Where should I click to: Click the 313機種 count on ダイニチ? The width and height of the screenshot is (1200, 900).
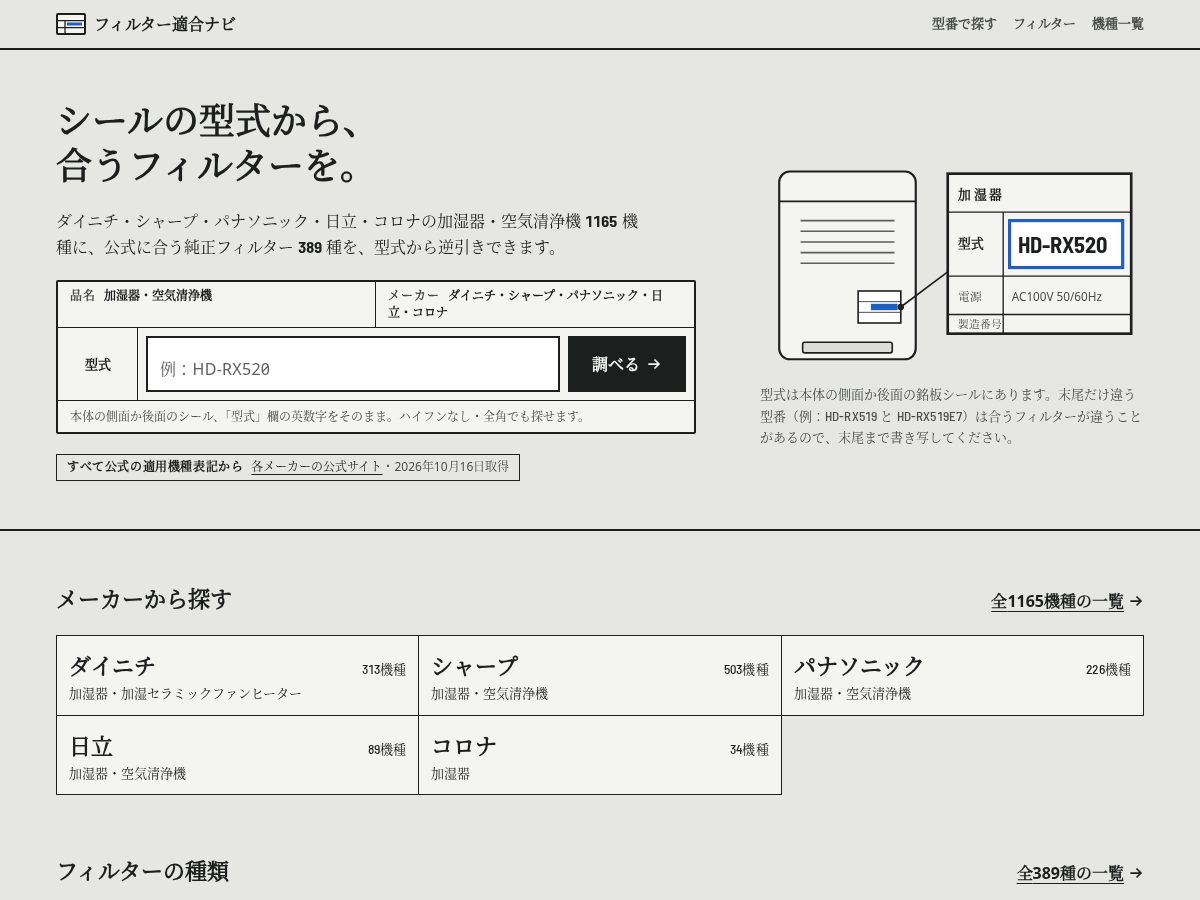[x=384, y=670]
